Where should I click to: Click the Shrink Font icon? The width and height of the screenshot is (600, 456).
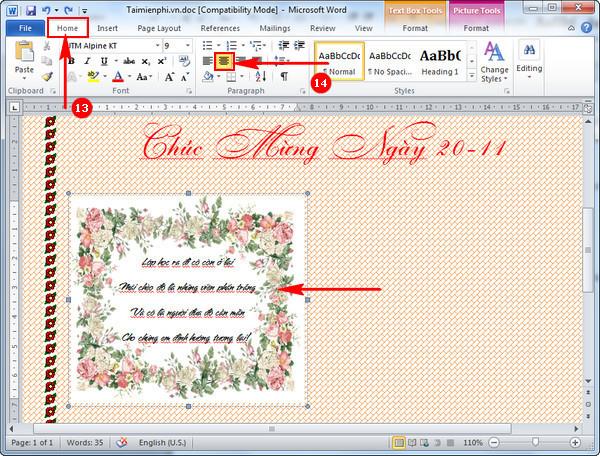(x=185, y=77)
